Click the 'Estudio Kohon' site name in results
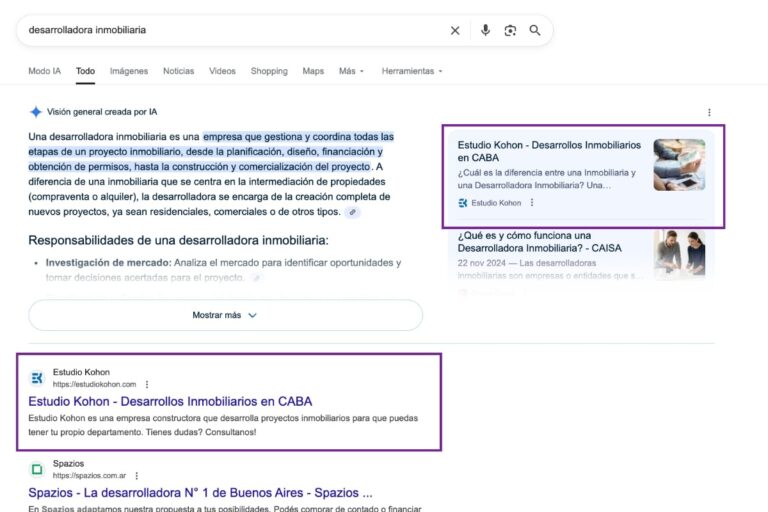The height and width of the screenshot is (512, 768). pyautogui.click(x=81, y=372)
